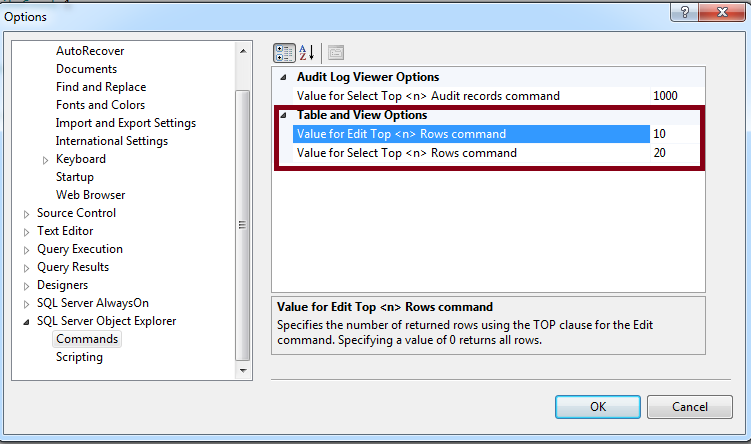Click the Alphabetical sort icon
The image size is (751, 444).
[307, 52]
